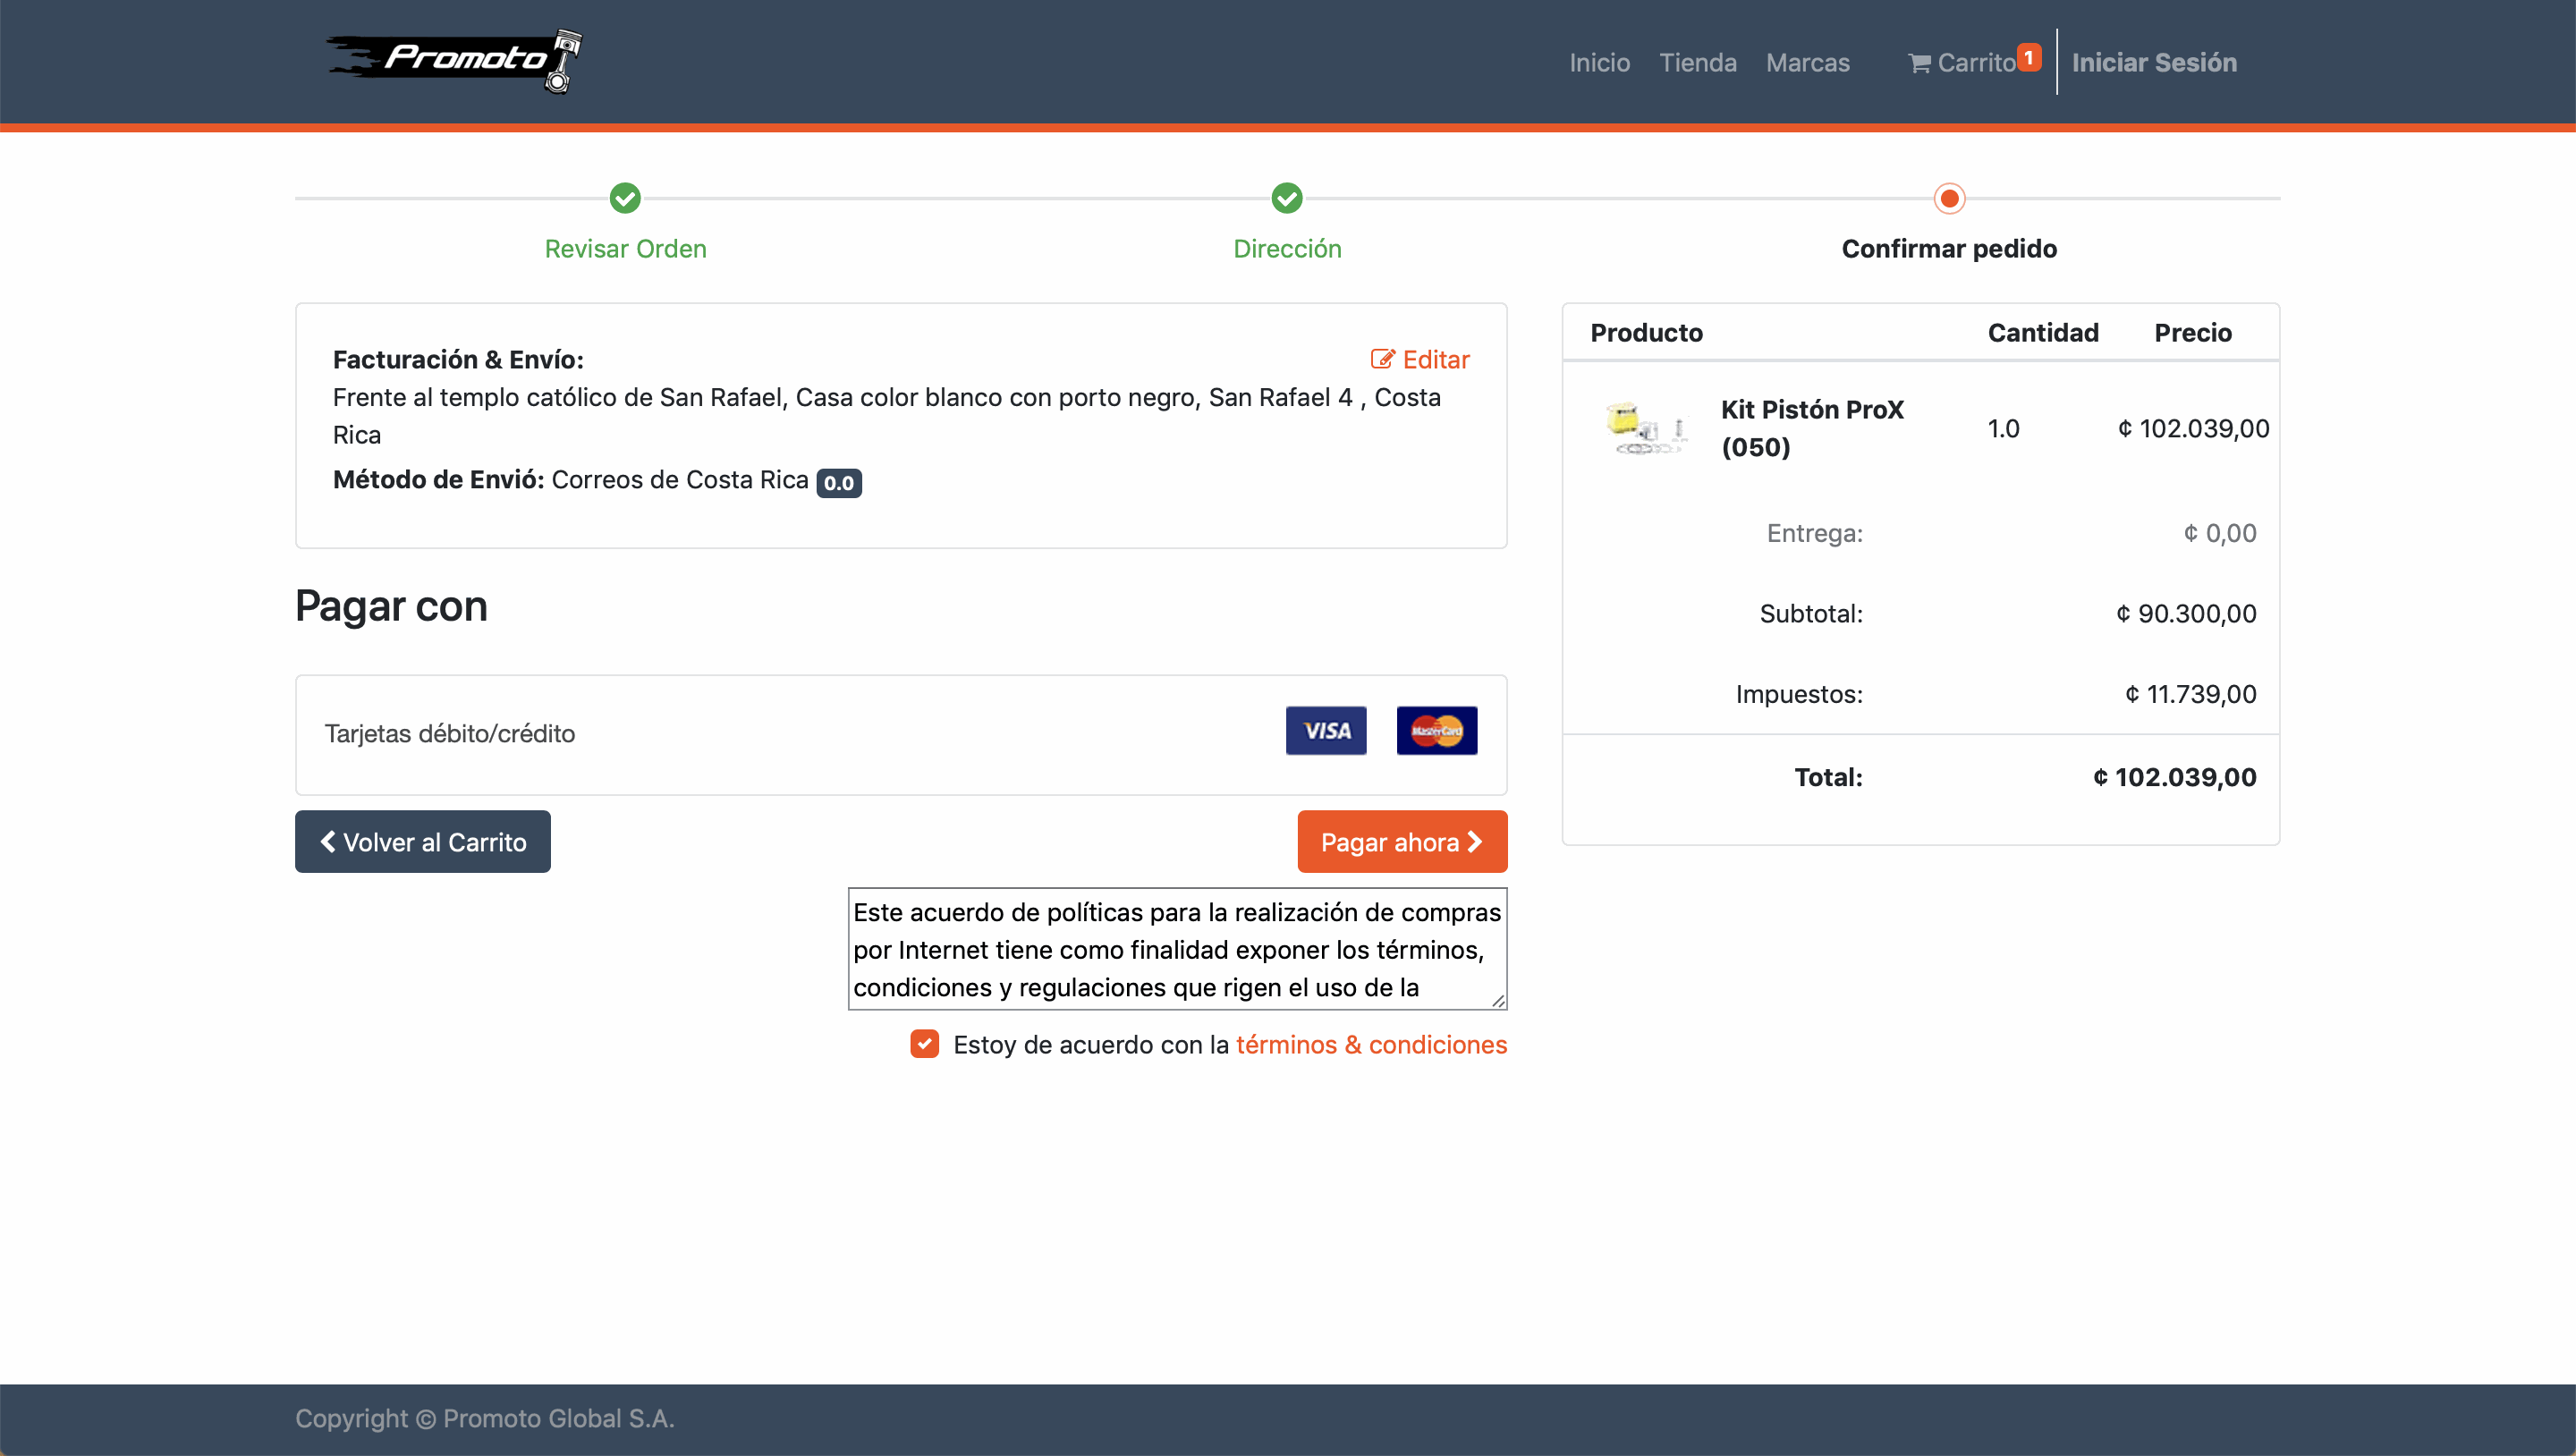The height and width of the screenshot is (1456, 2576).
Task: Click the Revisar Orden green checkmark step
Action: (625, 198)
